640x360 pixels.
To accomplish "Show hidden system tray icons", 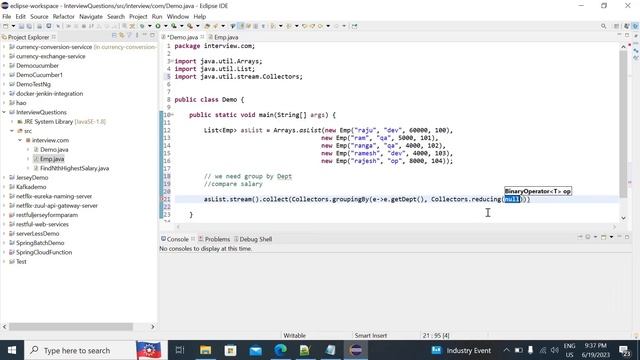I will point(506,350).
